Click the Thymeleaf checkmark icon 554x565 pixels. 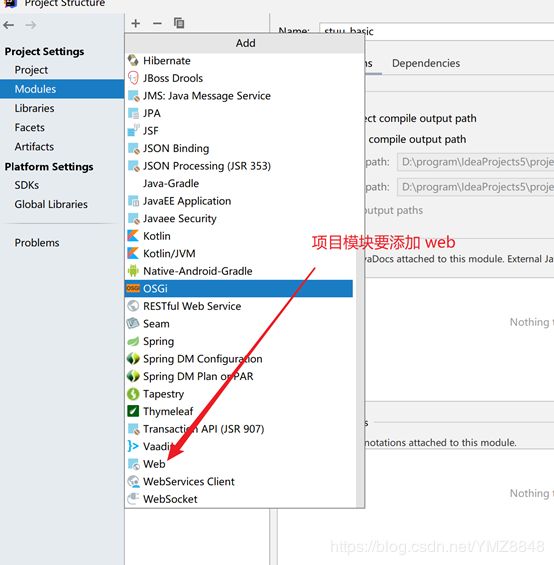(133, 411)
